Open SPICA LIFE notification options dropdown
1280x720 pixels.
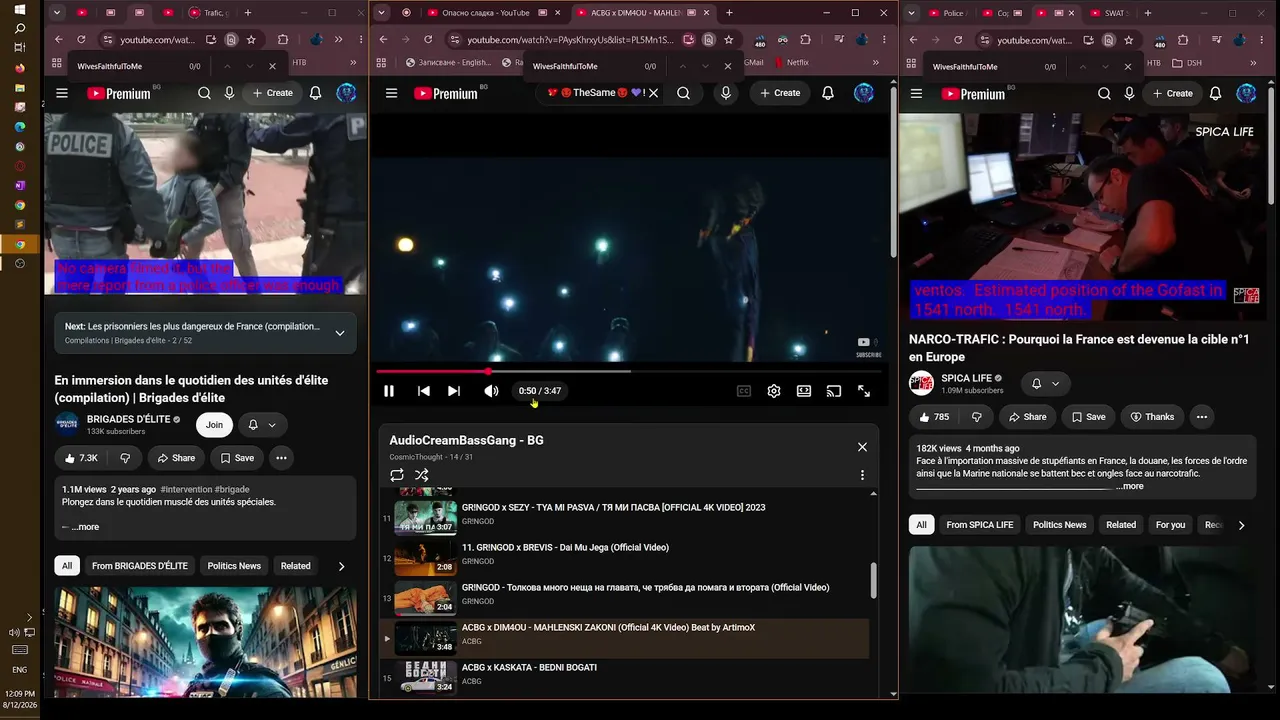coord(1045,384)
